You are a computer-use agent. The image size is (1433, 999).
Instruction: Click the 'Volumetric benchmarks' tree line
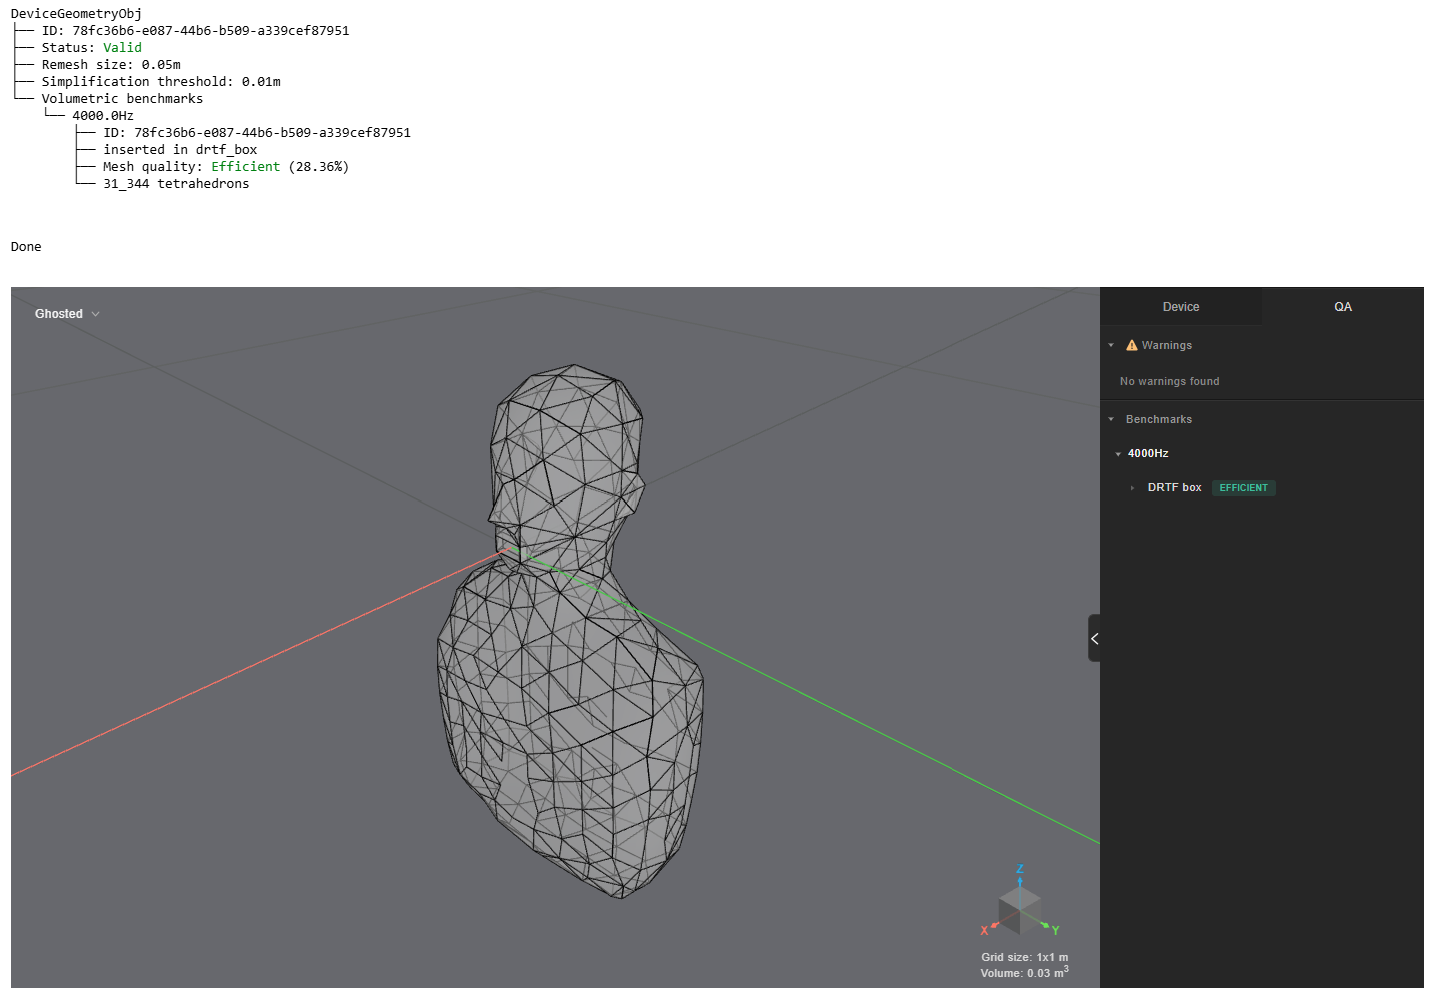pyautogui.click(x=122, y=98)
